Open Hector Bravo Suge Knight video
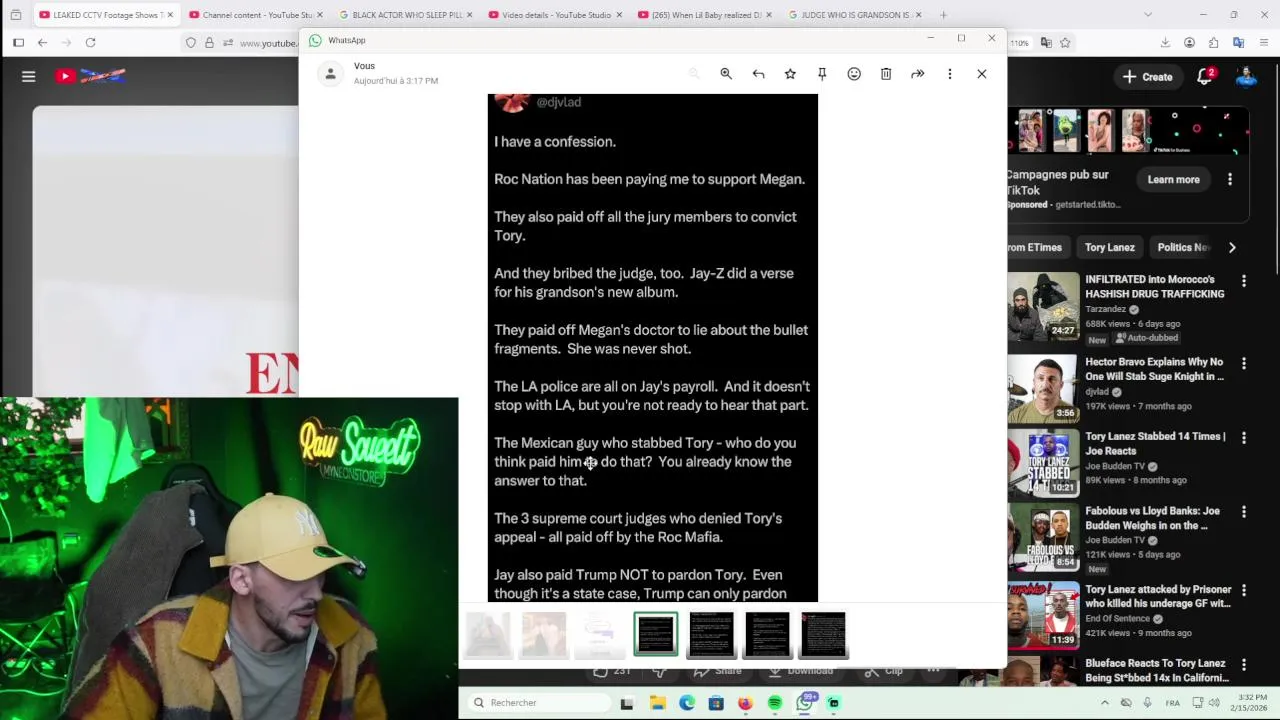Image resolution: width=1280 pixels, height=720 pixels. coord(1154,369)
